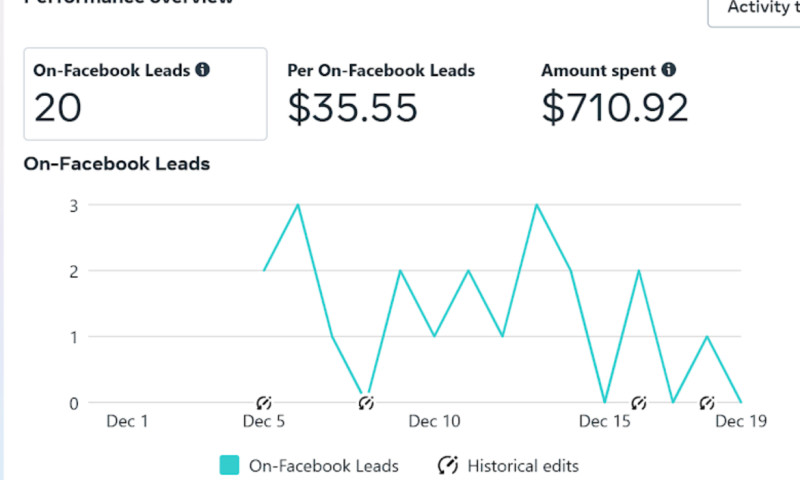This screenshot has width=800, height=480.
Task: Click the Dec 19 x-axis label
Action: coord(741,422)
